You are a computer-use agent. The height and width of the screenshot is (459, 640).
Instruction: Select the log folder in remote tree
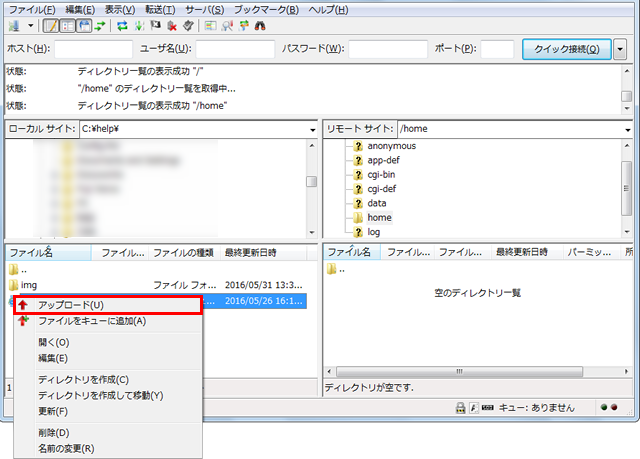[x=373, y=232]
